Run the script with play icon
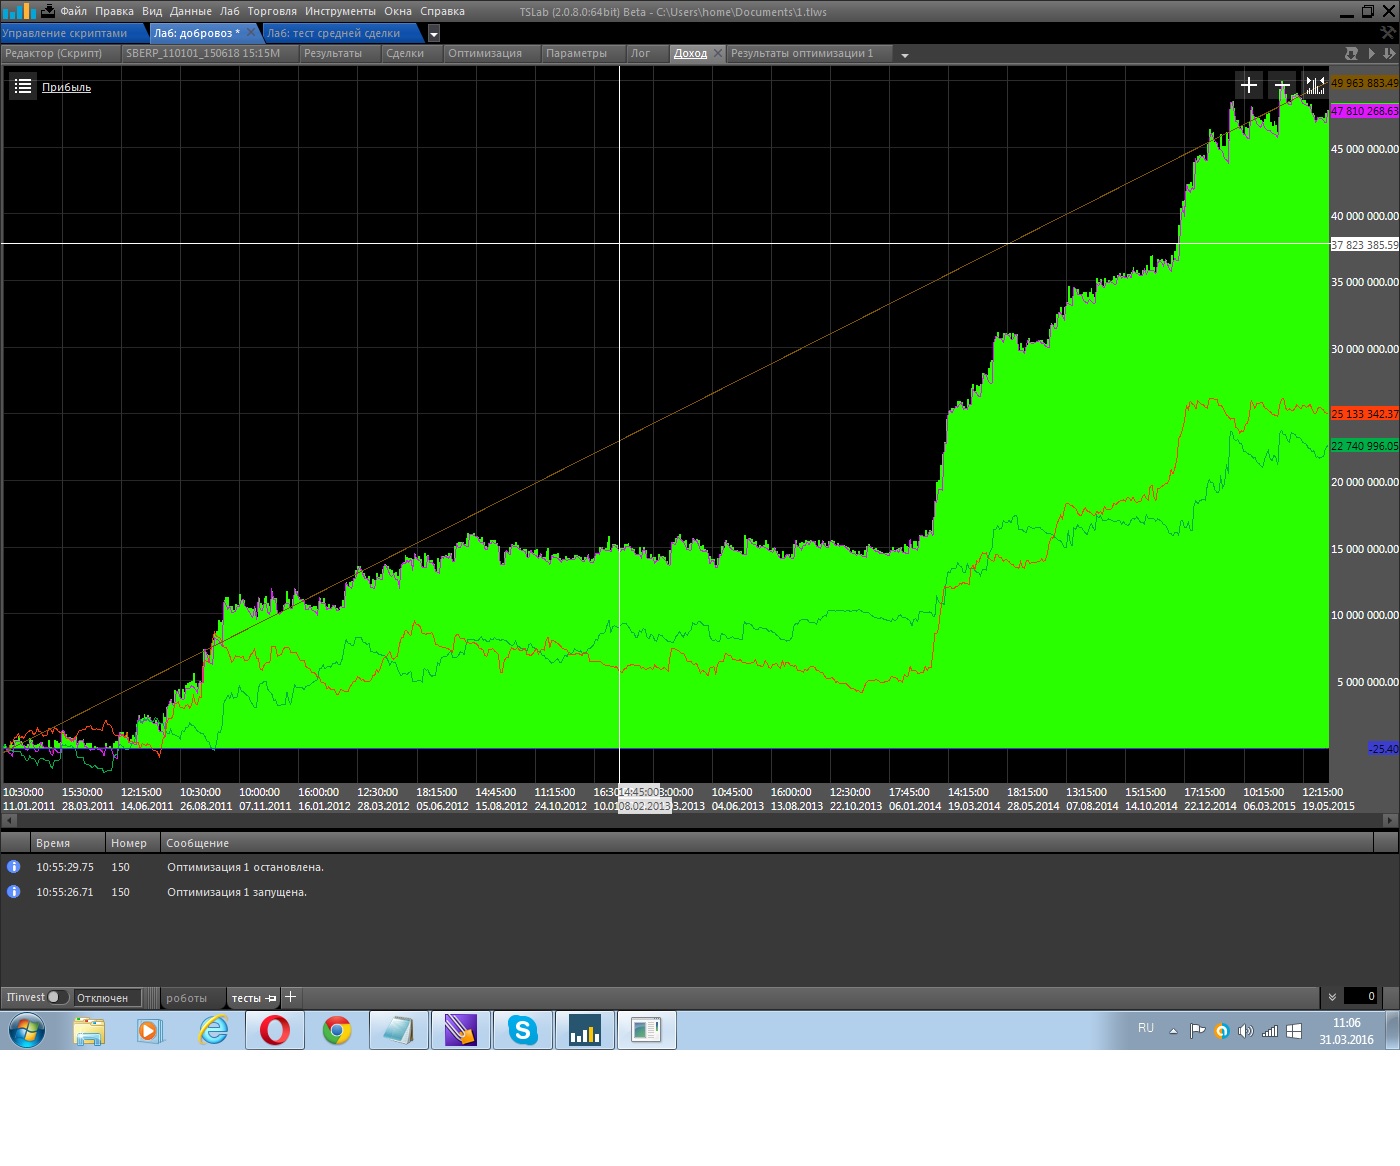The width and height of the screenshot is (1400, 1166). point(1371,54)
